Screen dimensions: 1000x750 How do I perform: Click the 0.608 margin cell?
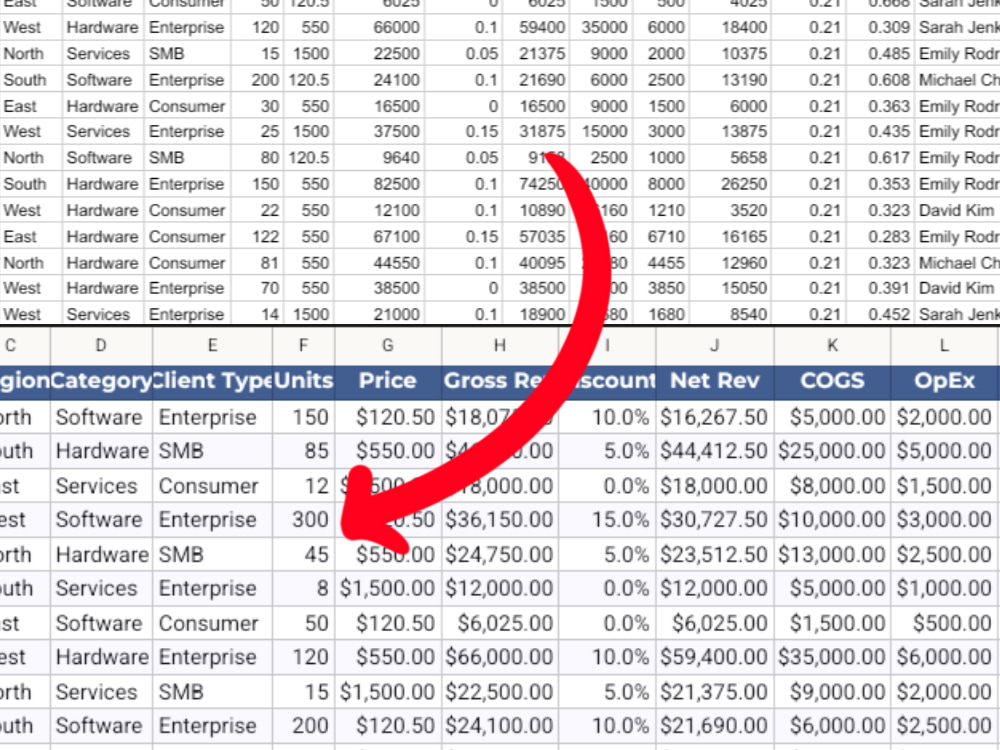click(x=880, y=80)
